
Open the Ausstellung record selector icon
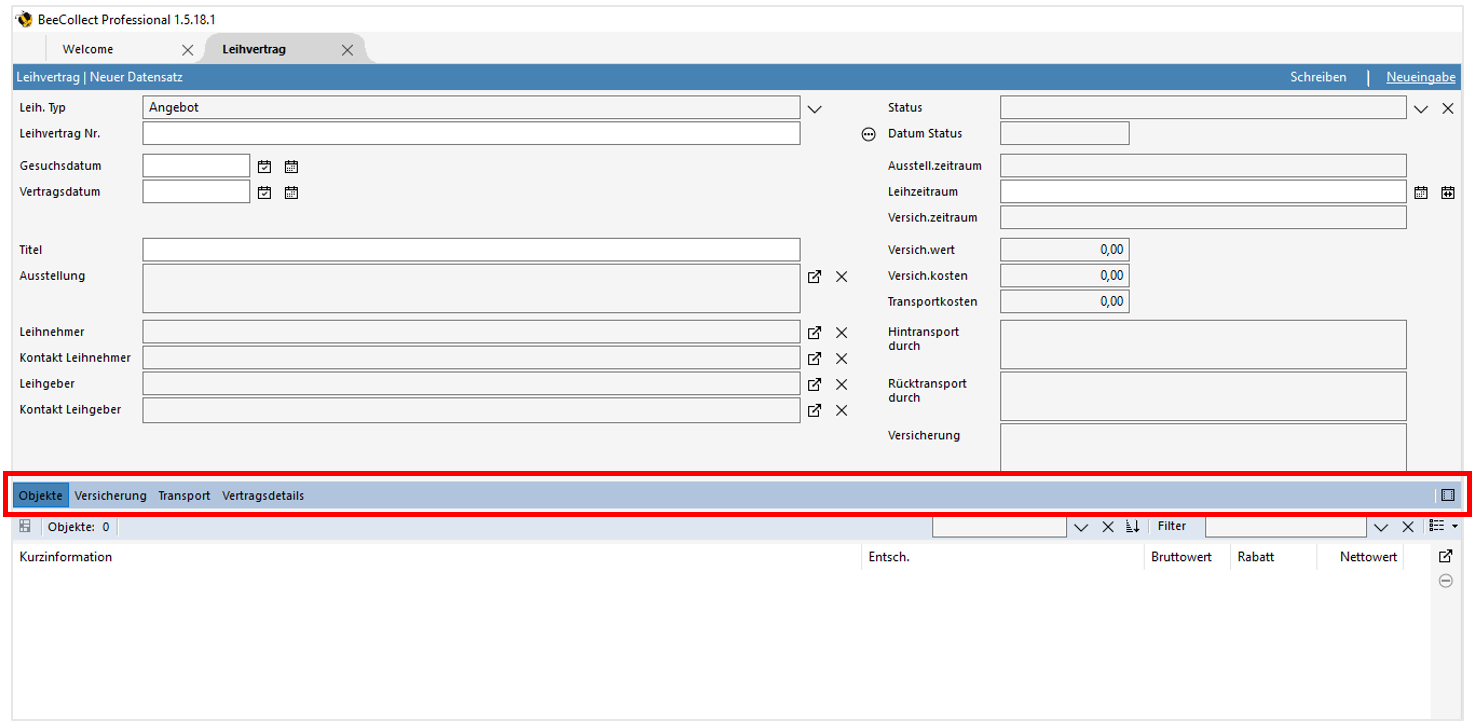tap(814, 277)
